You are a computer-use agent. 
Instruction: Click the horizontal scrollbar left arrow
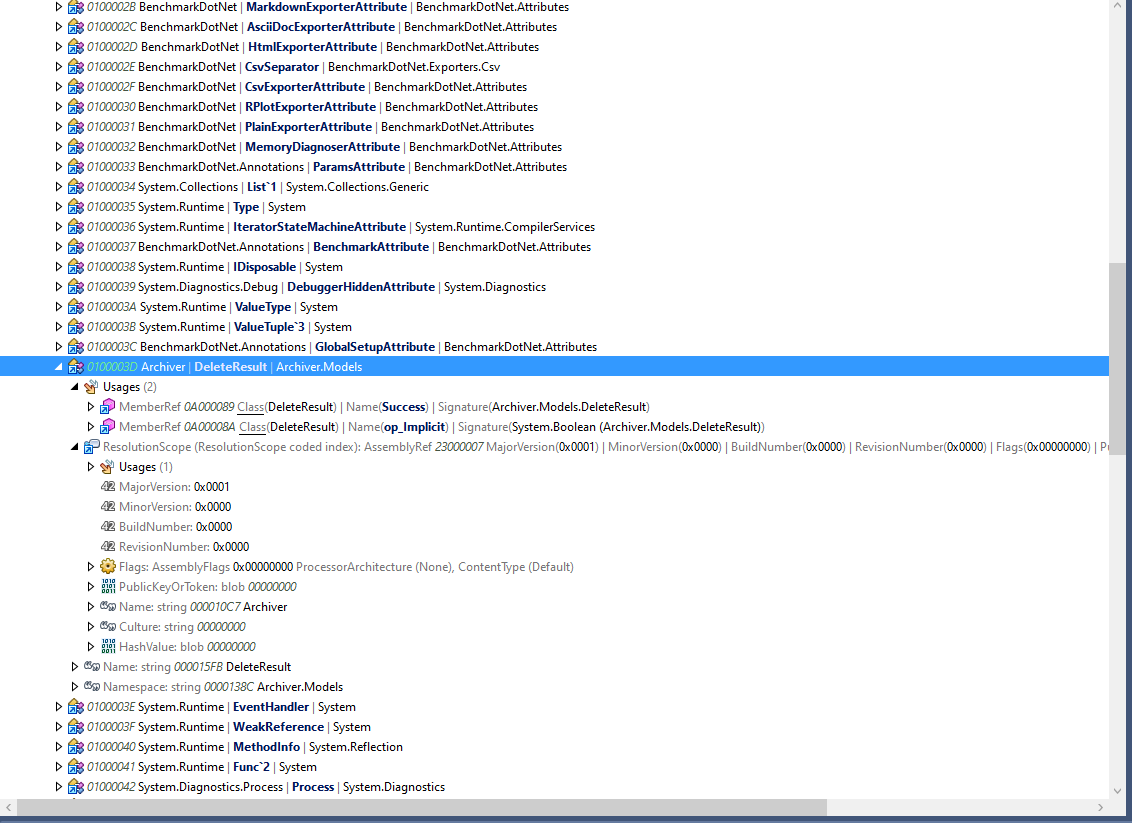[x=8, y=807]
